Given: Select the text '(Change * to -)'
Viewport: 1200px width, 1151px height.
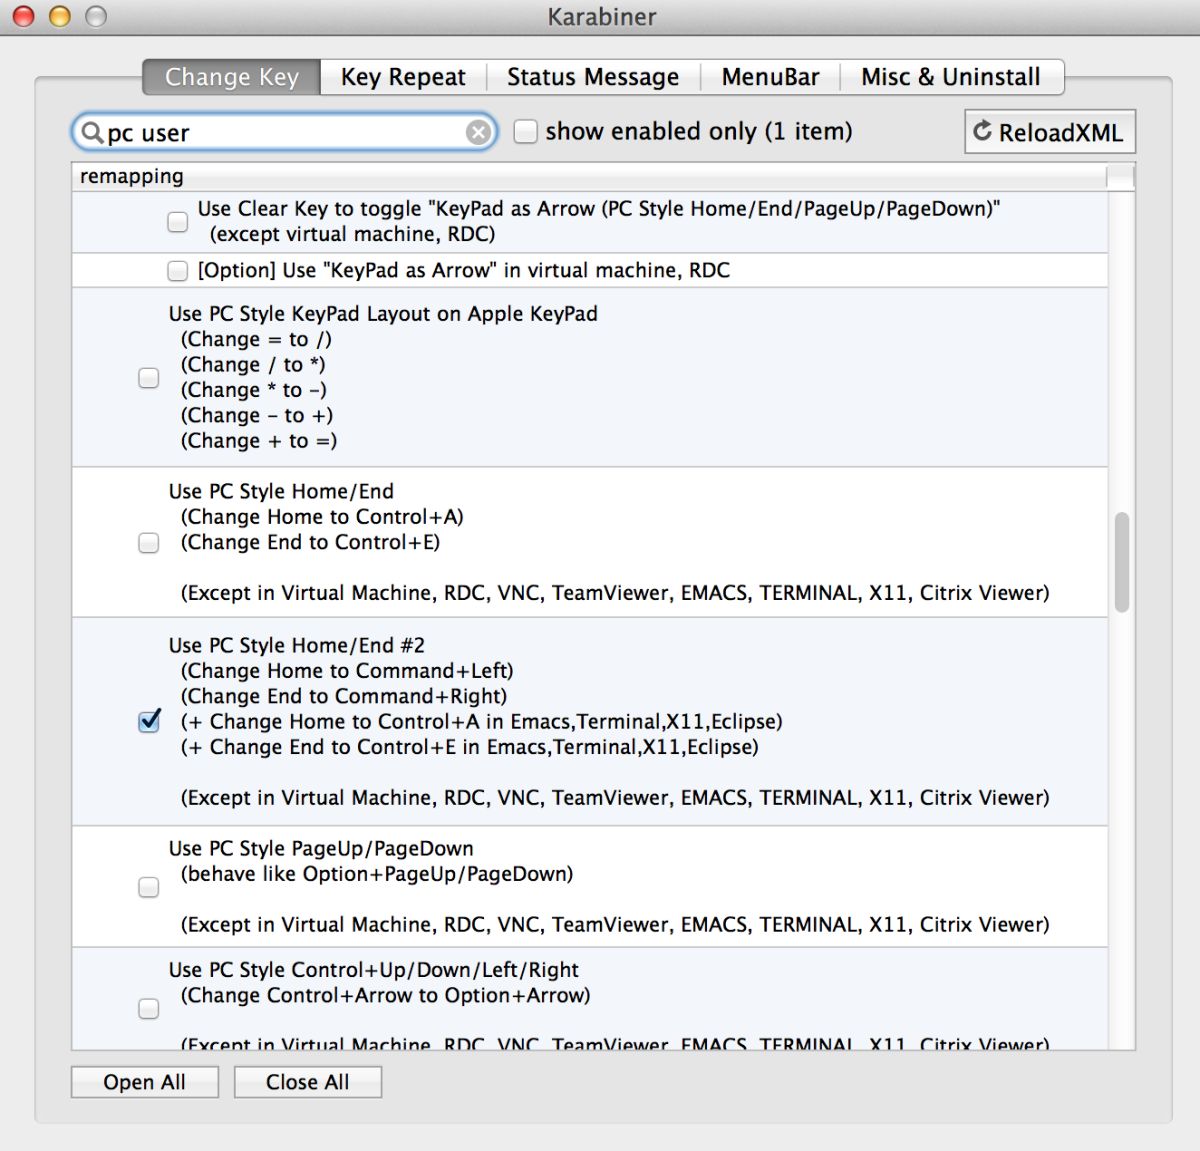Looking at the screenshot, I should (x=253, y=390).
